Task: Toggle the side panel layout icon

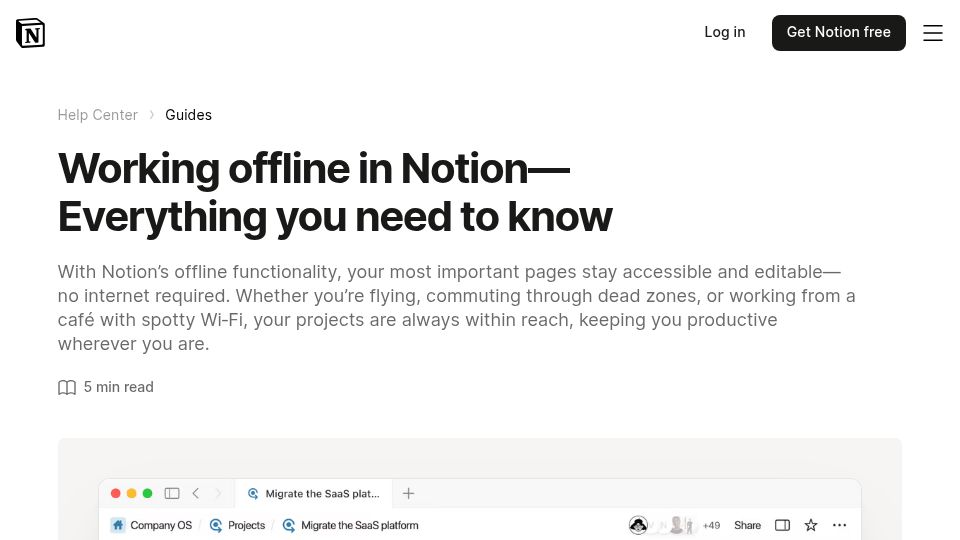Action: click(x=782, y=525)
